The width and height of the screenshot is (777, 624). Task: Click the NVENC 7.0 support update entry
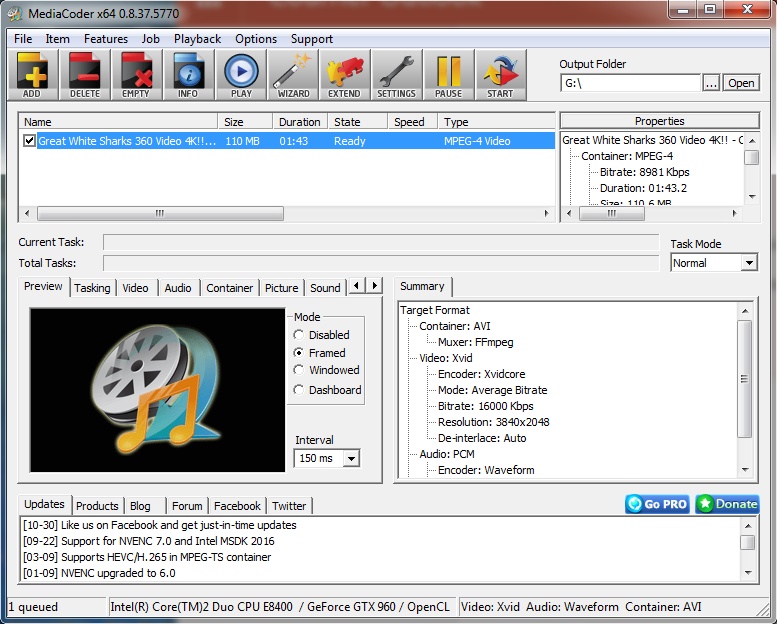click(149, 541)
